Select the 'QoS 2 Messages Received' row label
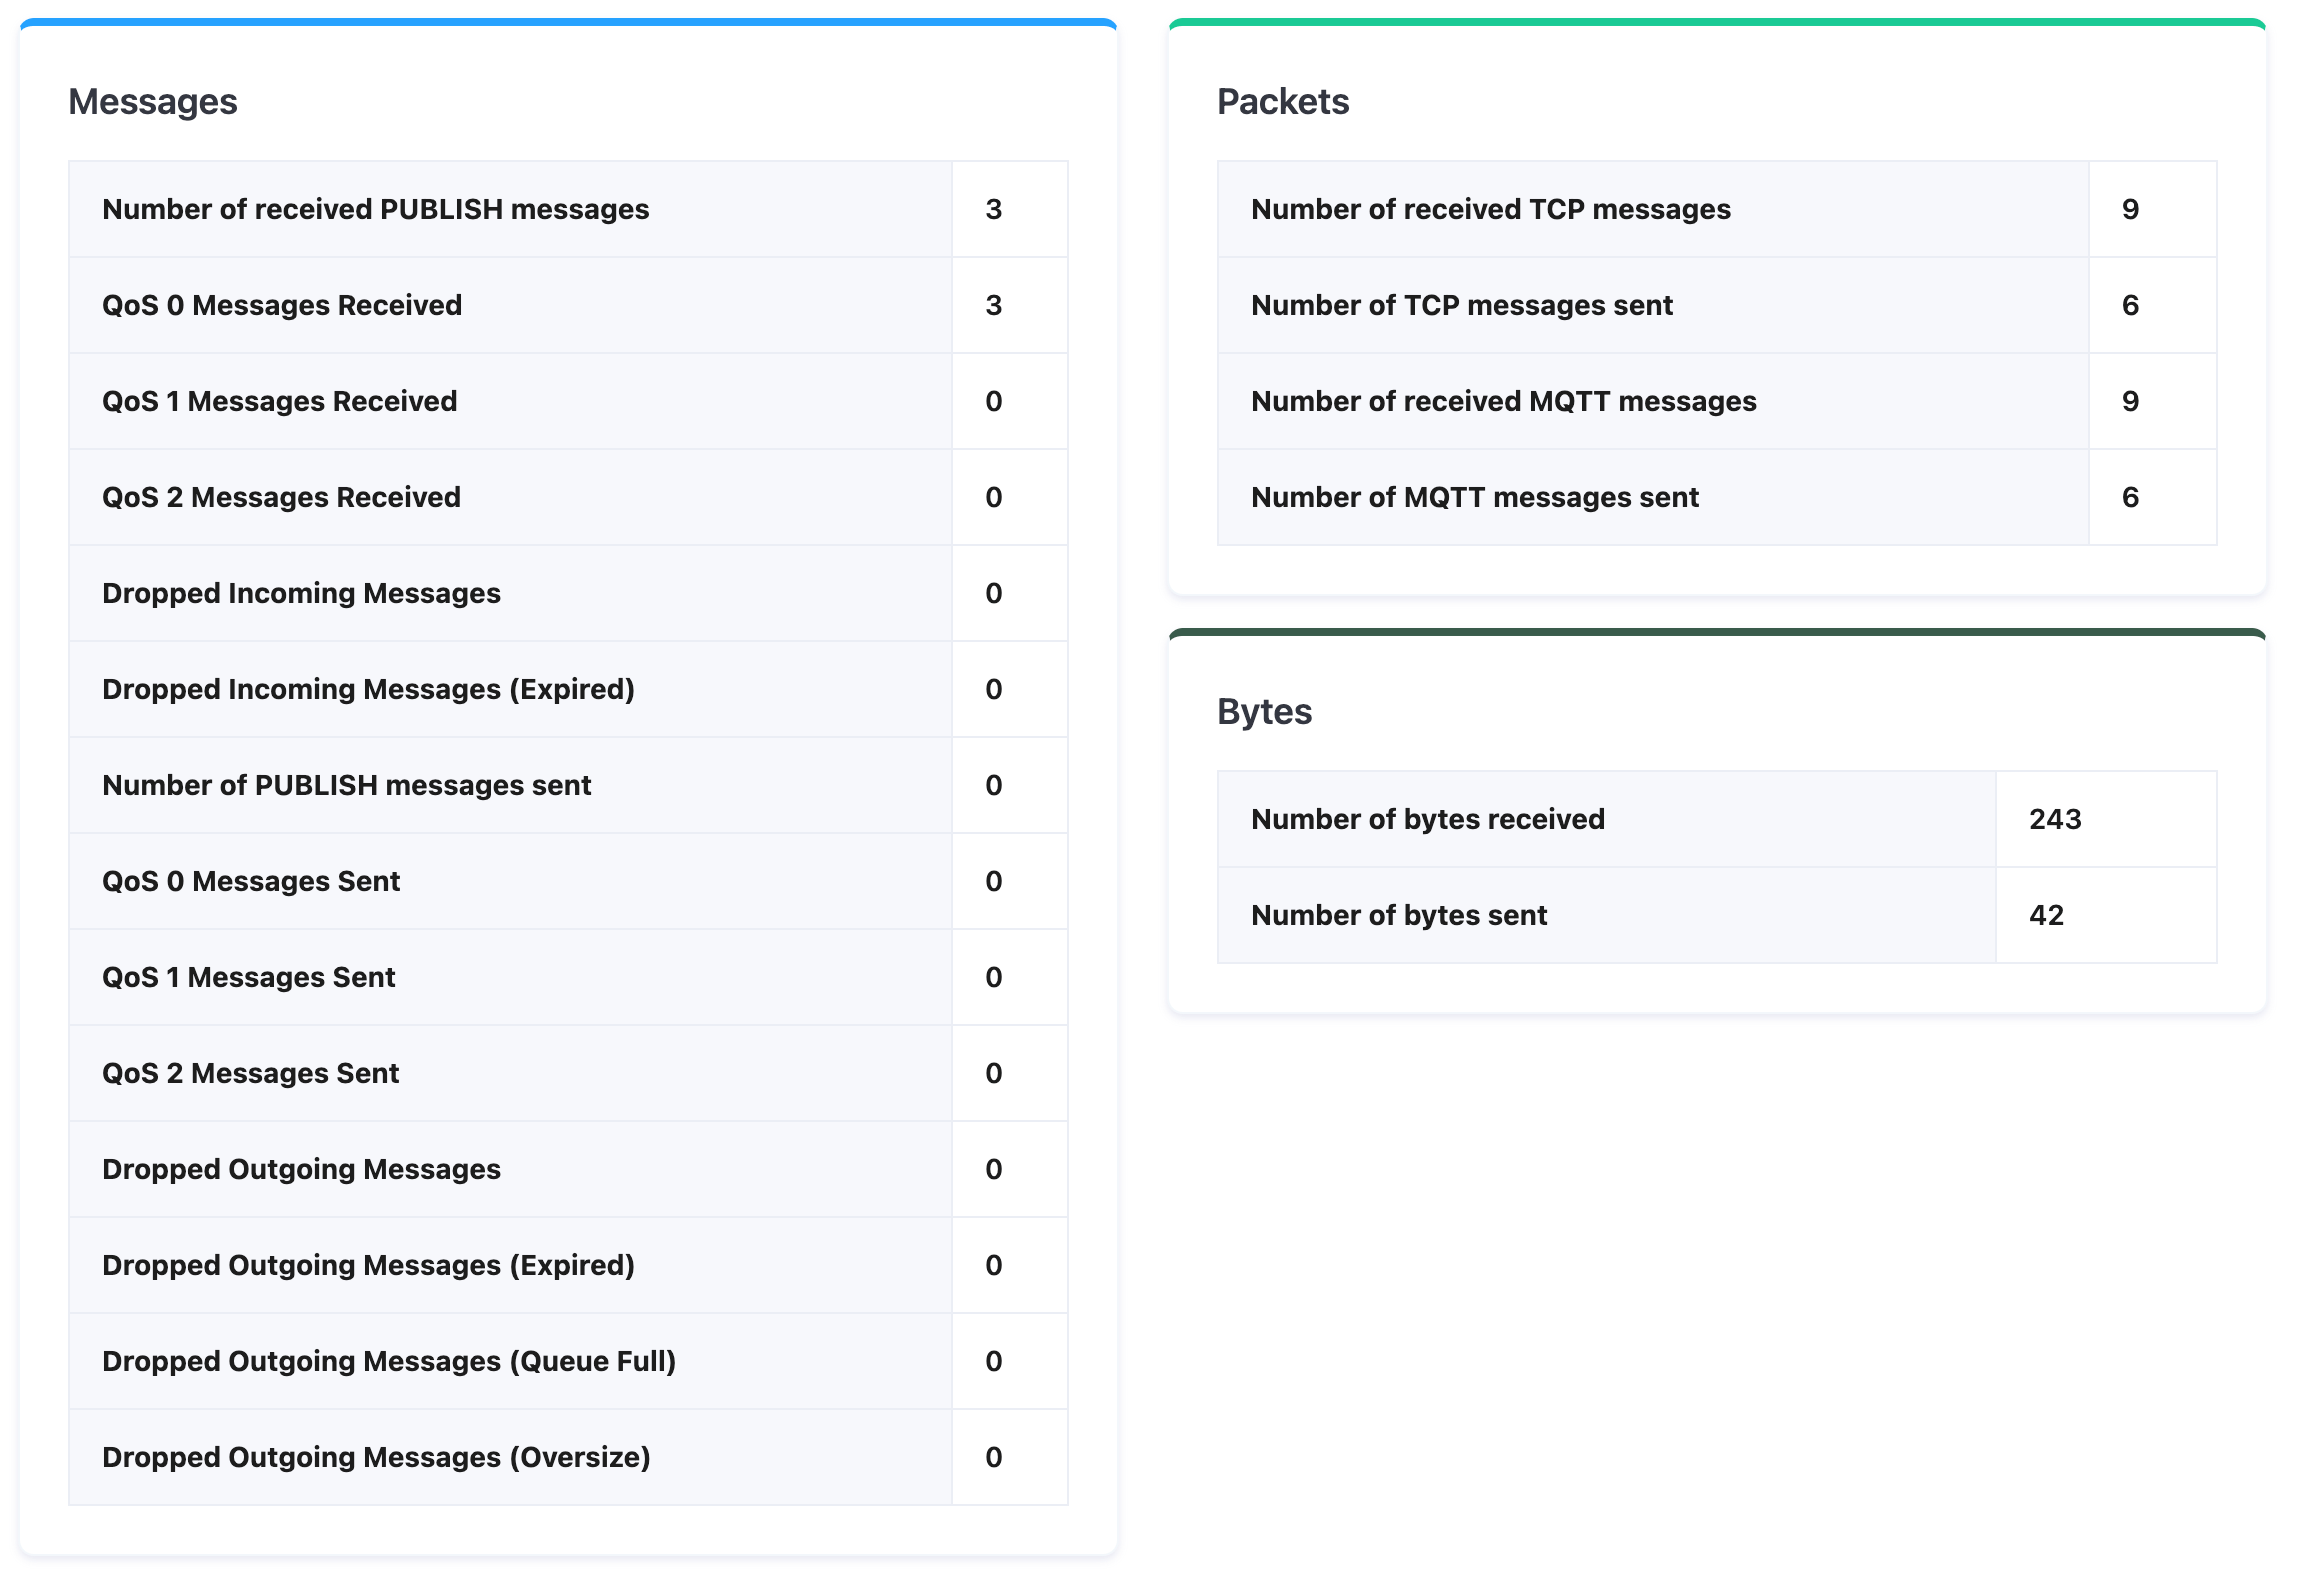Screen dimensions: 2298x1594 click(x=281, y=497)
